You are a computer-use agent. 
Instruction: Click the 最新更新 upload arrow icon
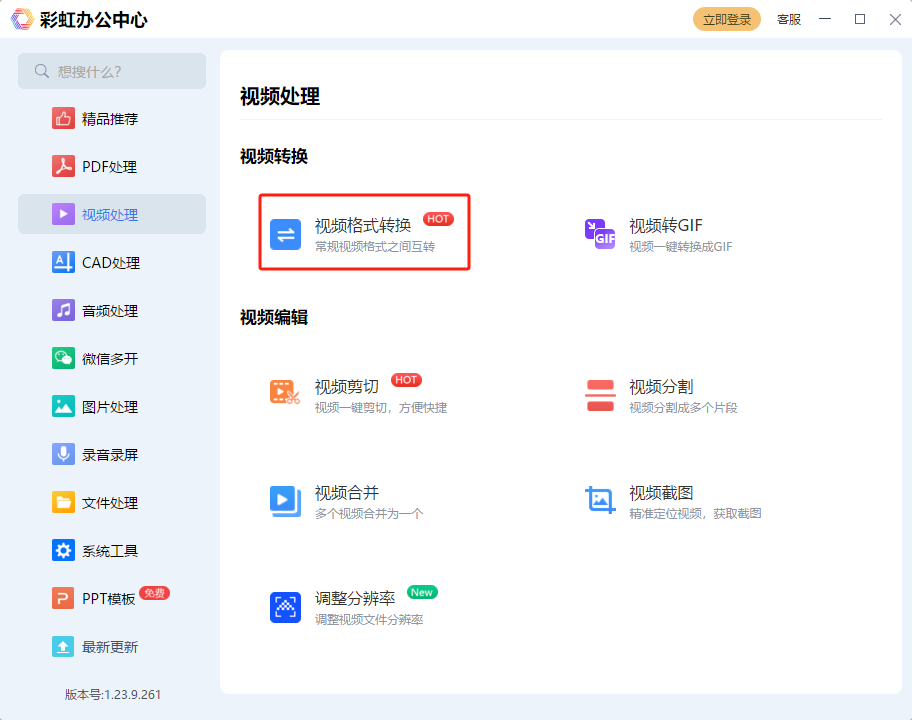tap(63, 646)
